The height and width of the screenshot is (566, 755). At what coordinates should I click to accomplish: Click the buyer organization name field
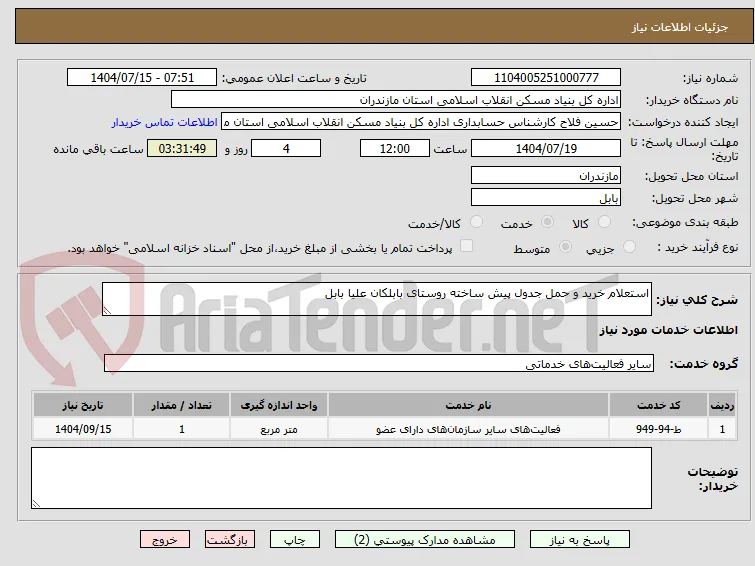pyautogui.click(x=396, y=100)
